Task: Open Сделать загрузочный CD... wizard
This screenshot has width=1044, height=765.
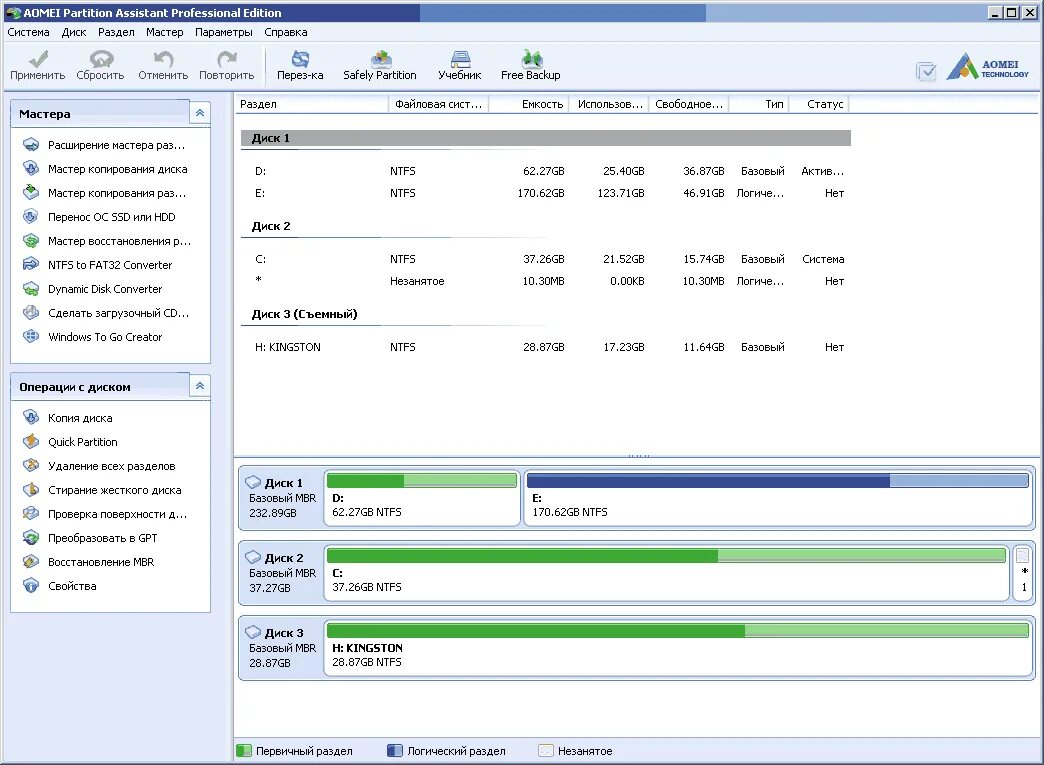Action: (106, 313)
